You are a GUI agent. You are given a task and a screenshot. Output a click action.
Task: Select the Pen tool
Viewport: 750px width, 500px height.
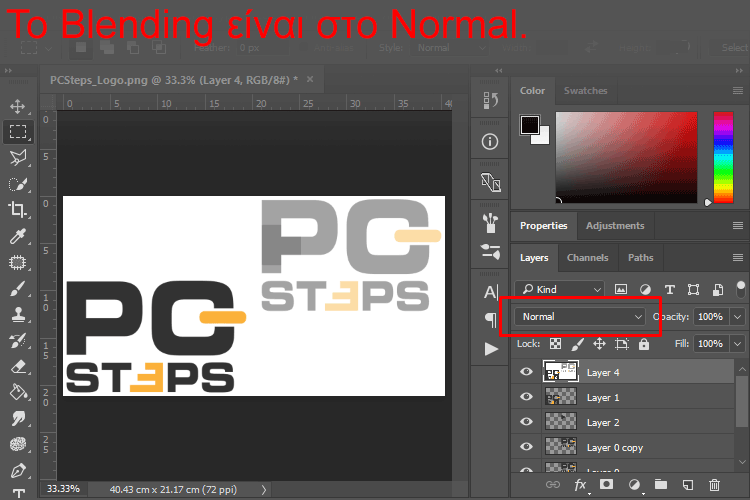(18, 470)
